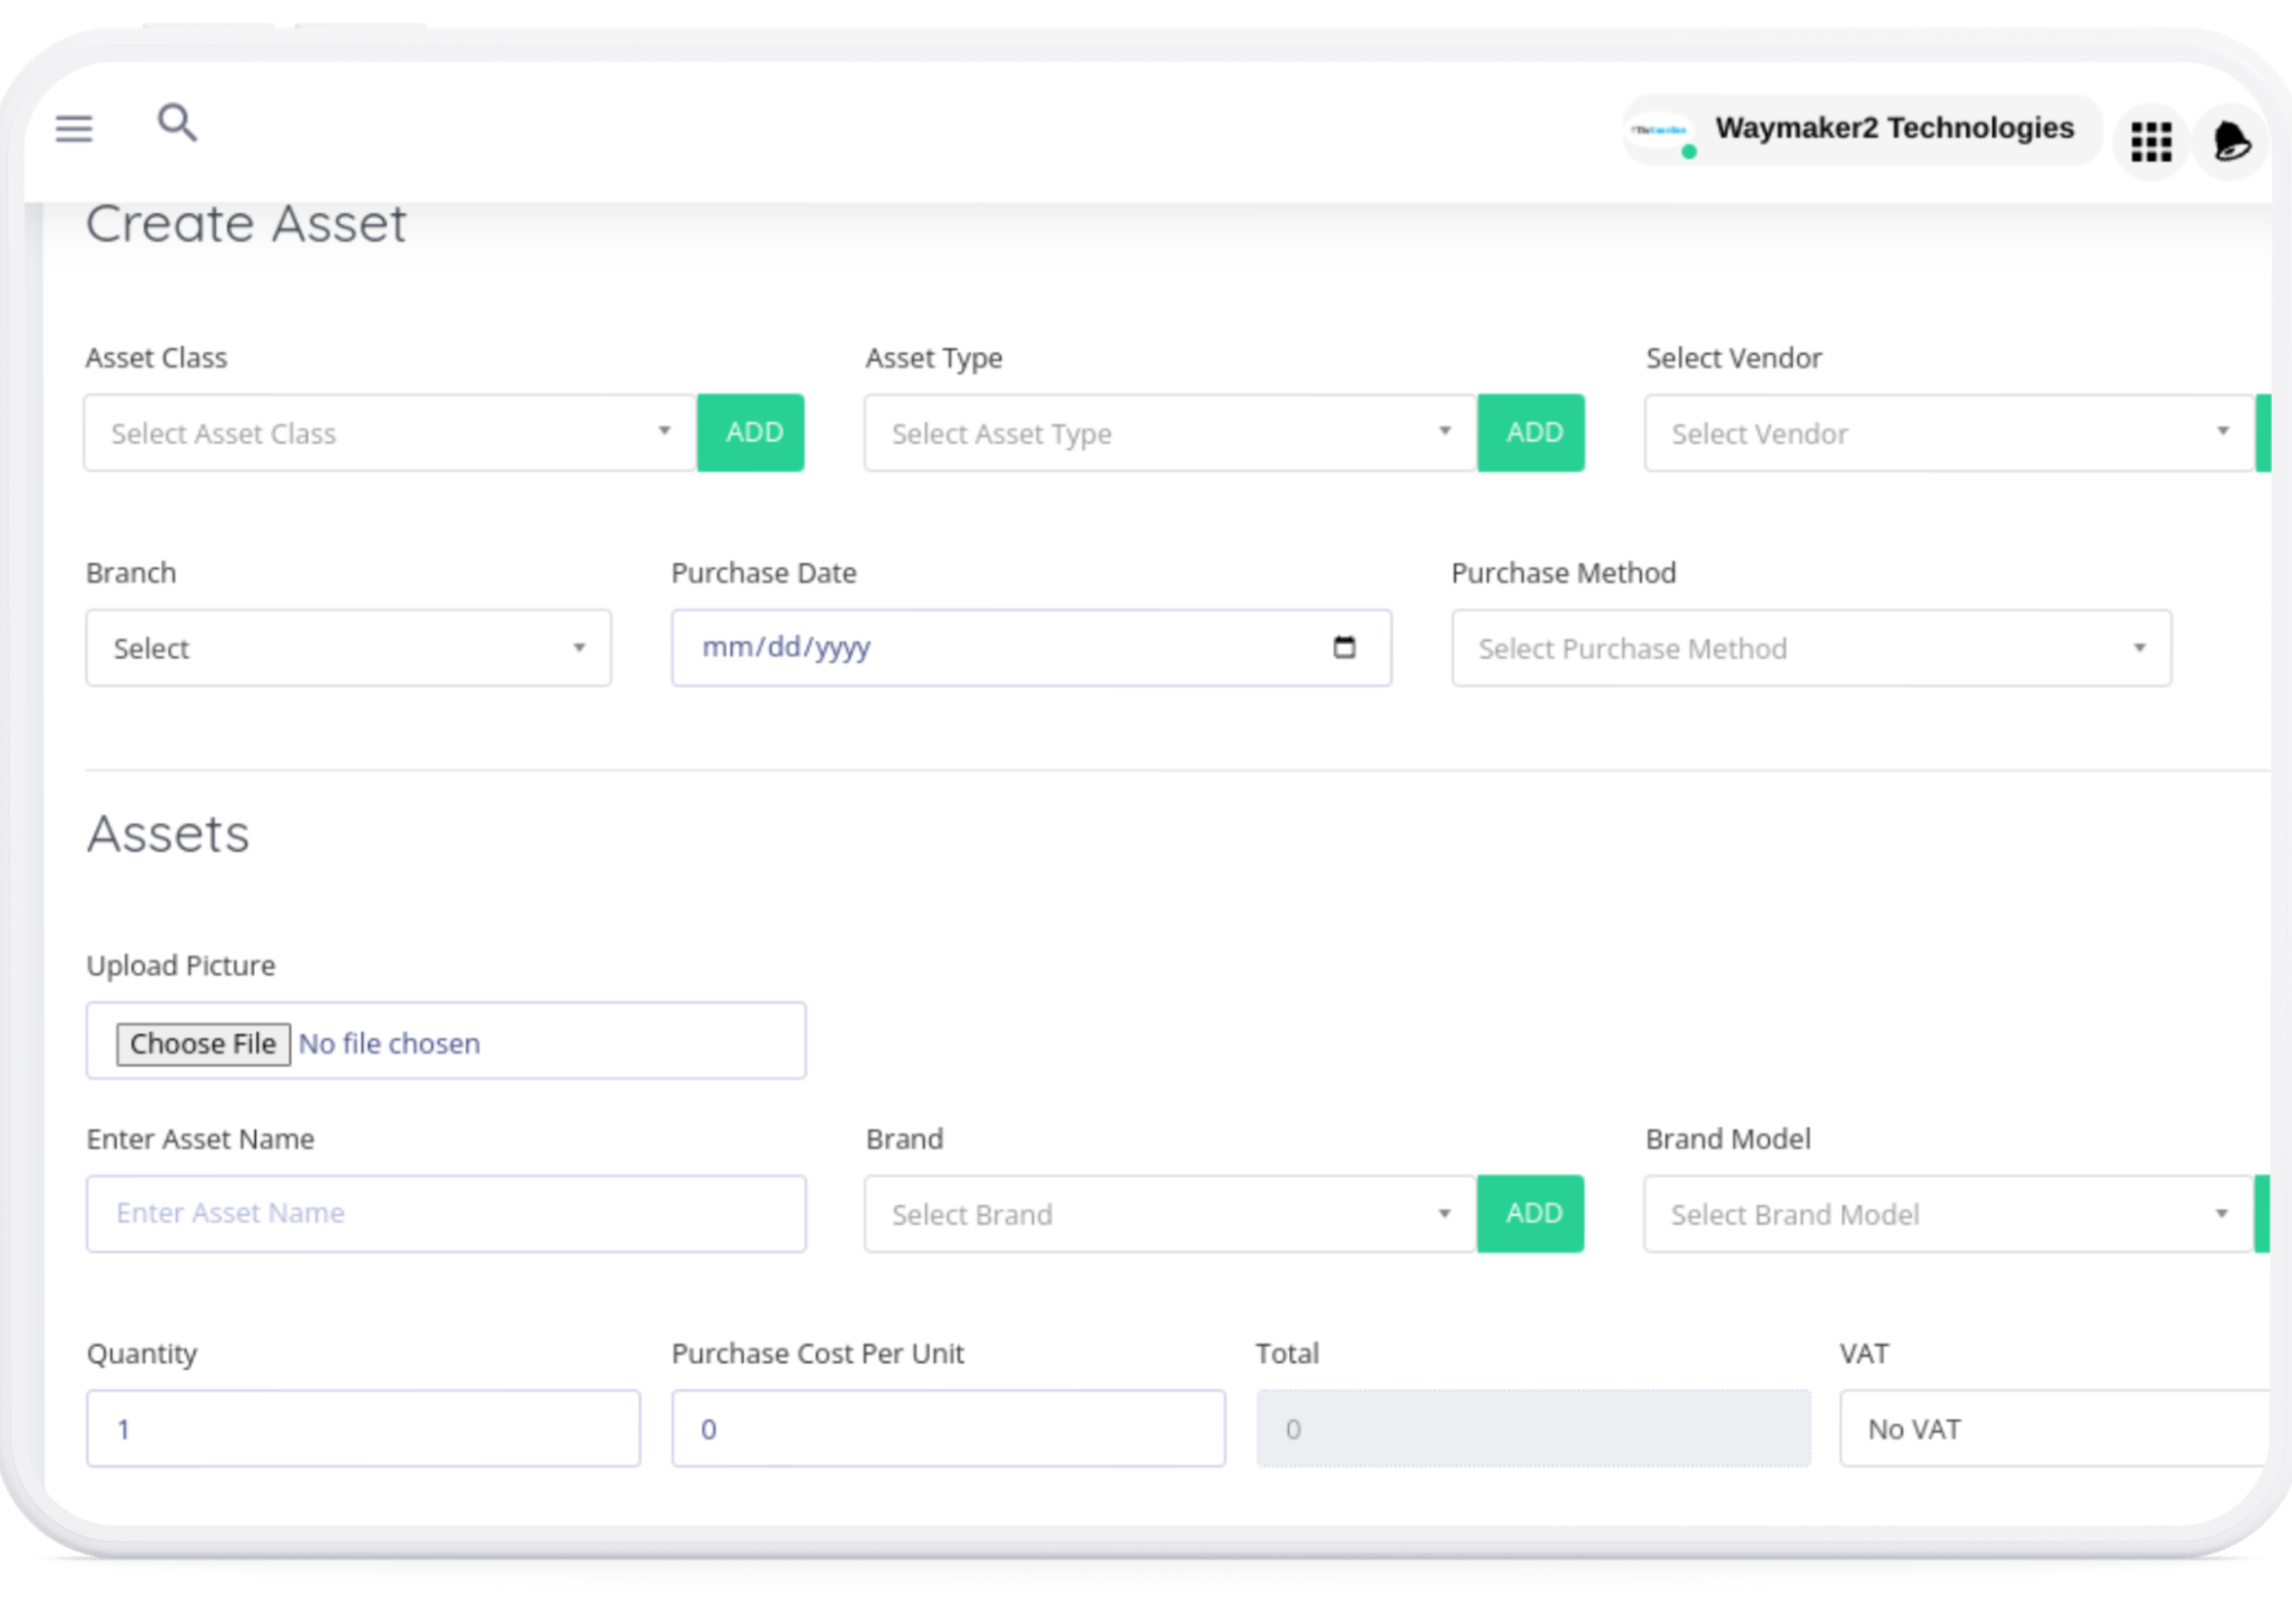Open the Select Vendor dropdown
Image resolution: width=2292 pixels, height=1624 pixels.
[1948, 433]
